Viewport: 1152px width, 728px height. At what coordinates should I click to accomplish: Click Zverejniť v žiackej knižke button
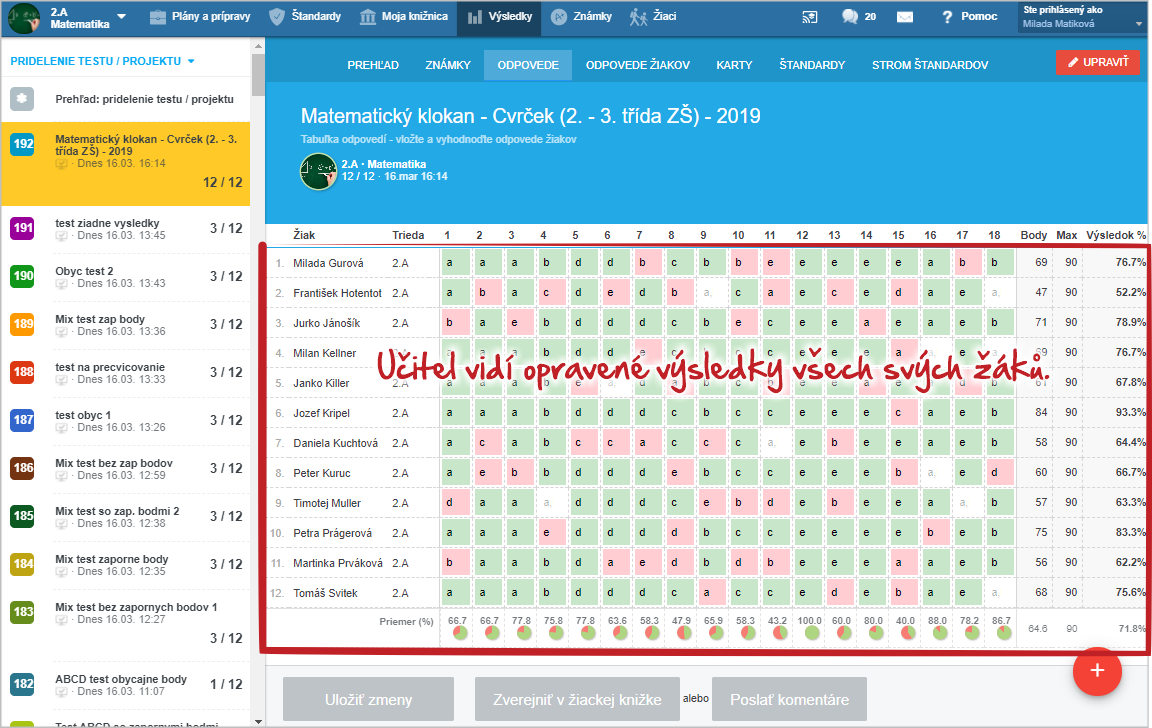point(577,699)
